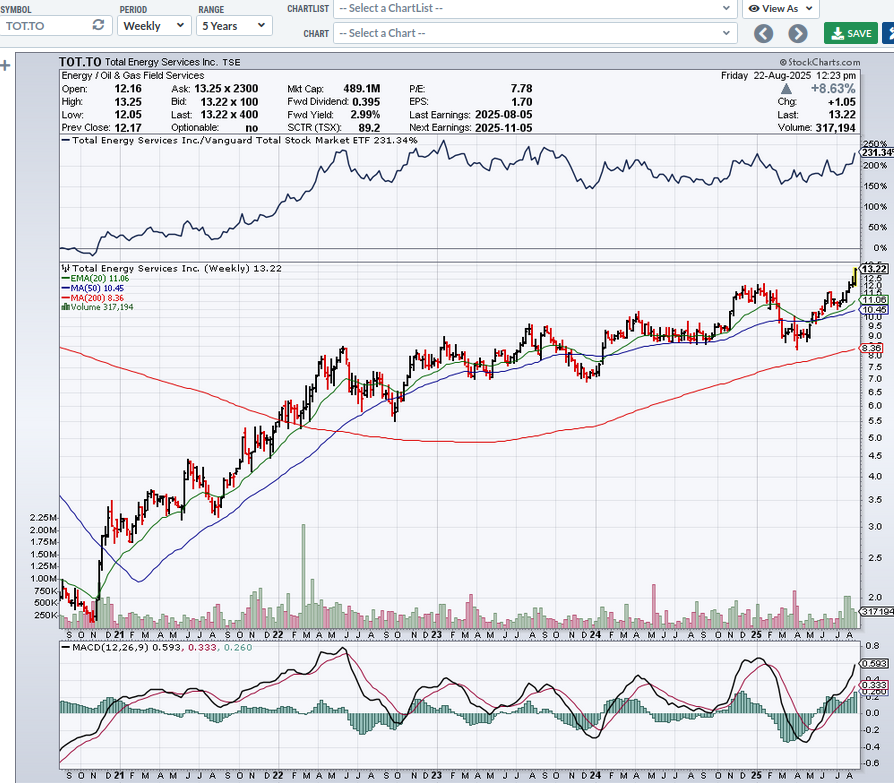This screenshot has width=894, height=783.
Task: Click the refresh icon in the symbol box
Action: (x=98, y=25)
